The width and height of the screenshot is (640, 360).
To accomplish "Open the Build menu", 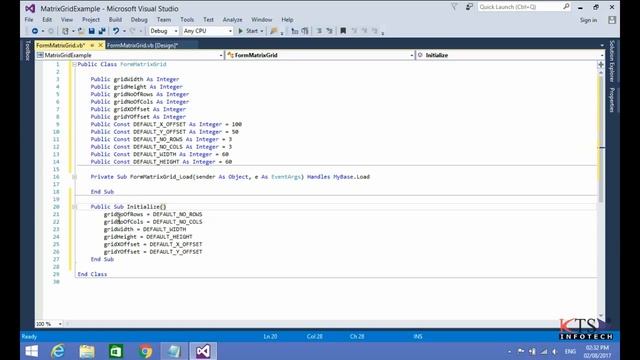I will 116,20.
